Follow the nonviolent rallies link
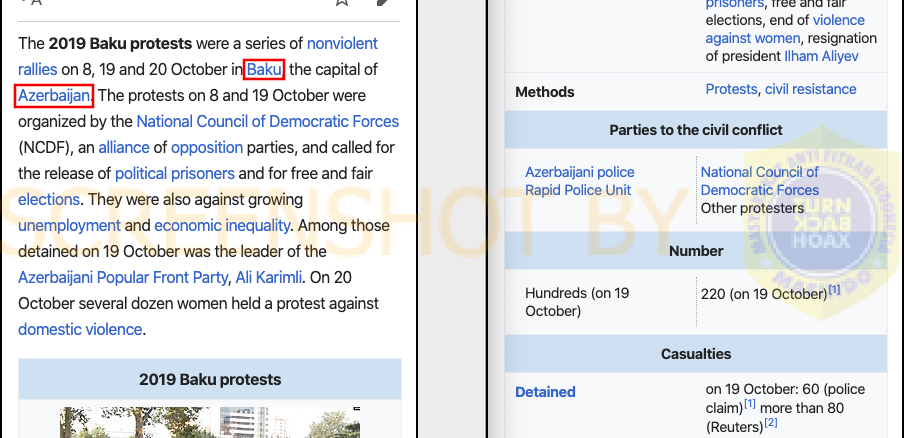 pos(198,56)
